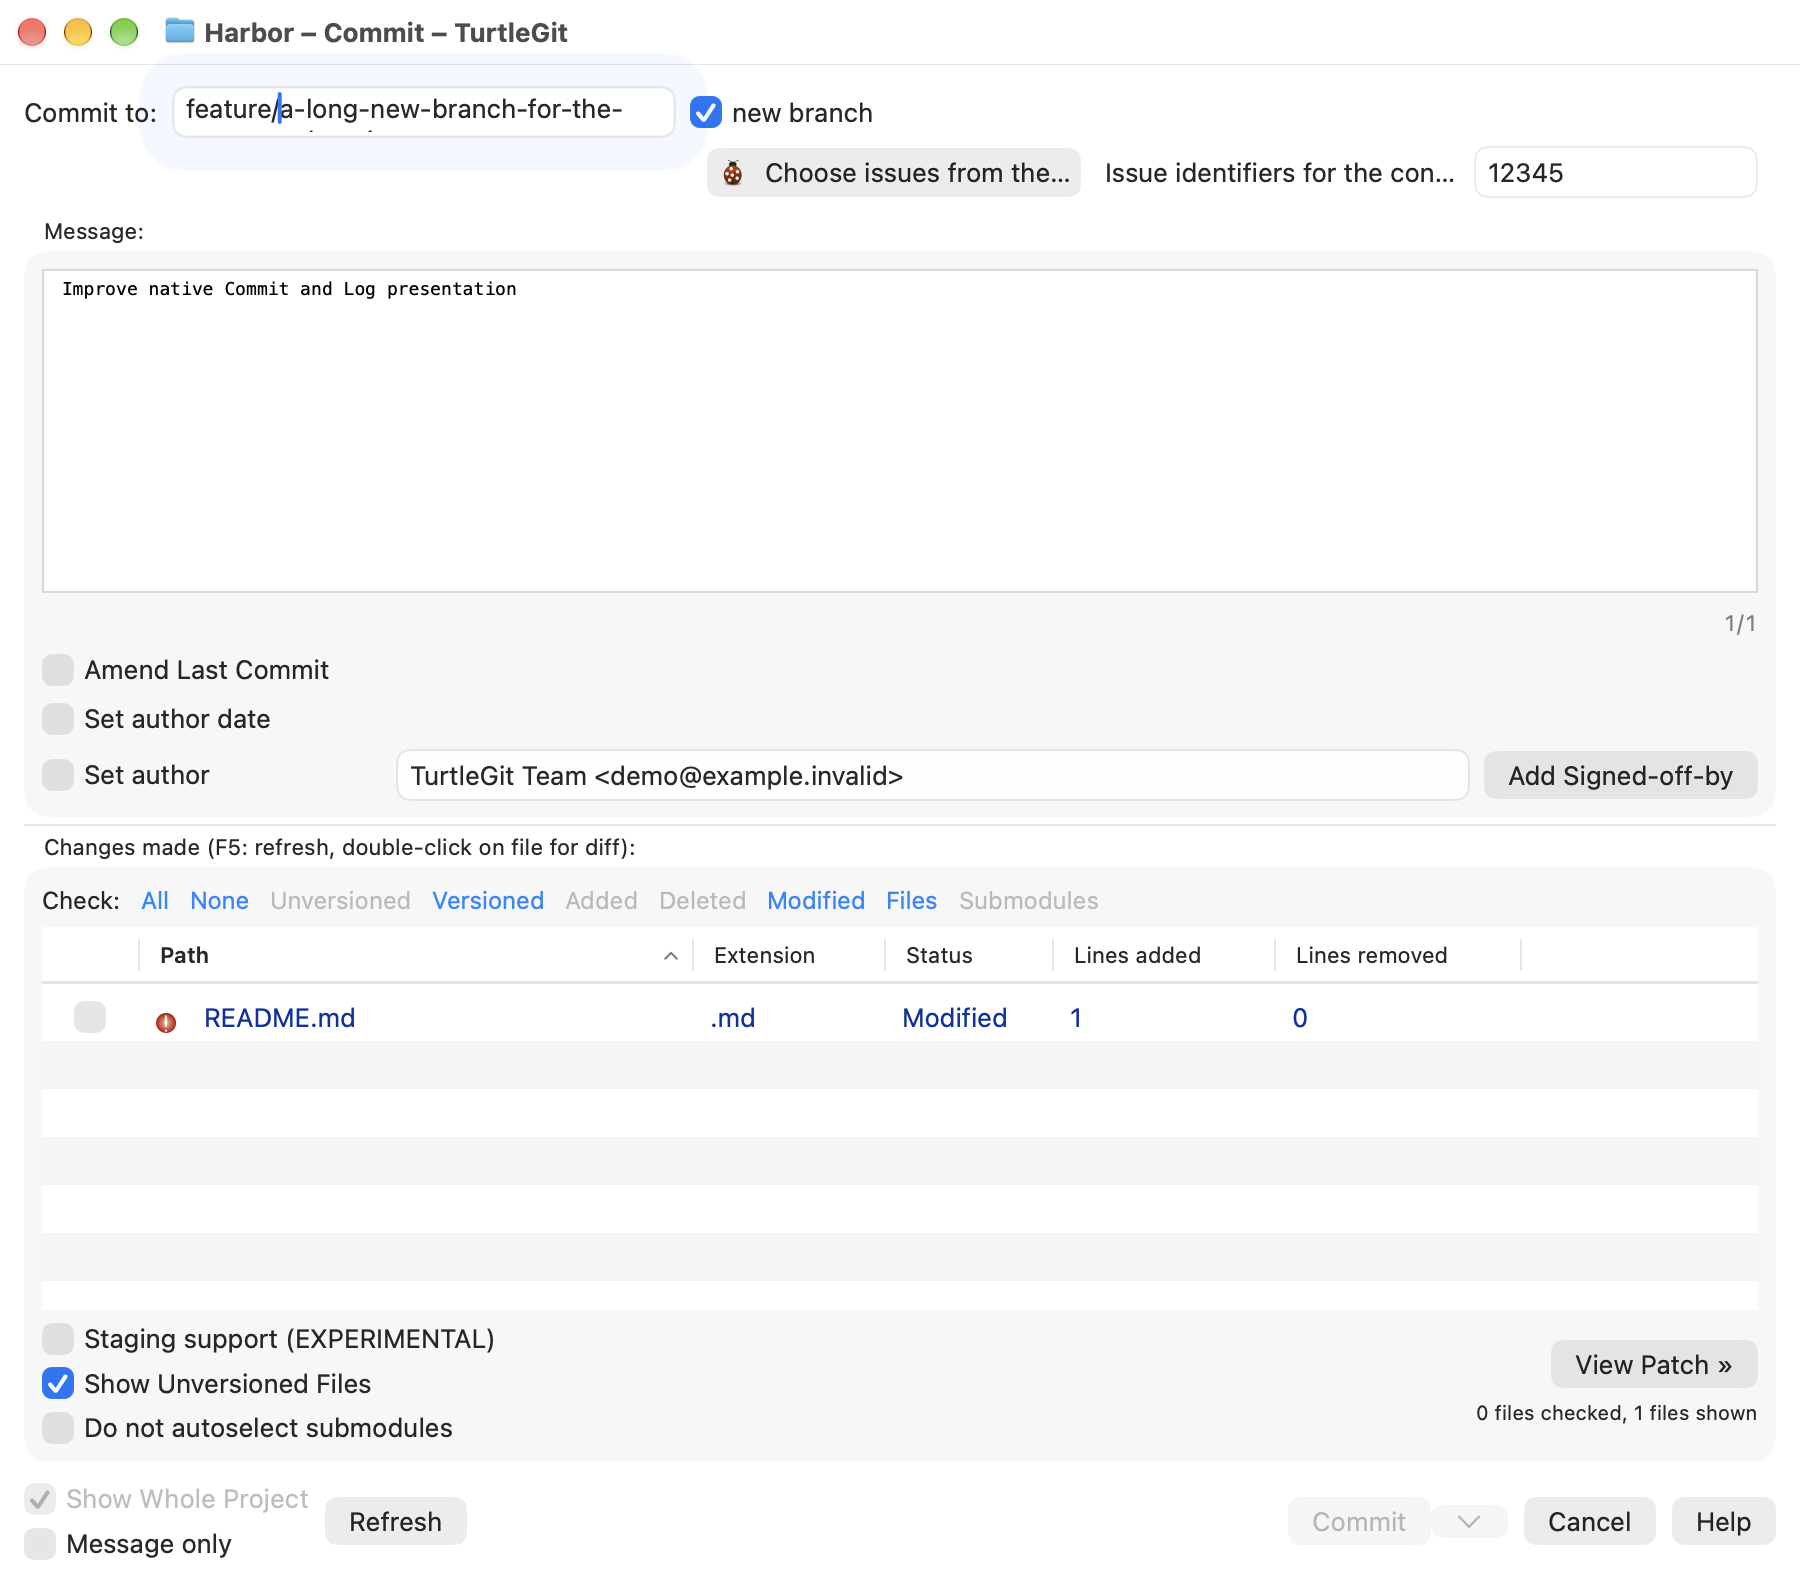Click Add Signed-off-by button
The height and width of the screenshot is (1584, 1800).
[x=1620, y=776]
